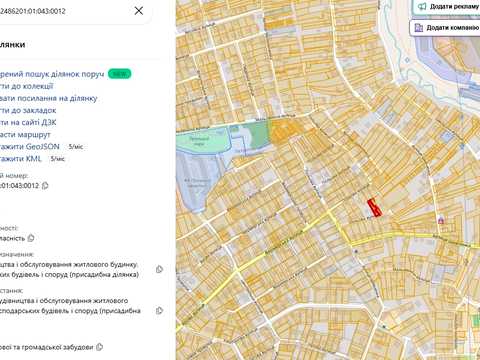480x360 pixels.
Task: Click the red-blue landmark marker on map
Action: [x=441, y=220]
